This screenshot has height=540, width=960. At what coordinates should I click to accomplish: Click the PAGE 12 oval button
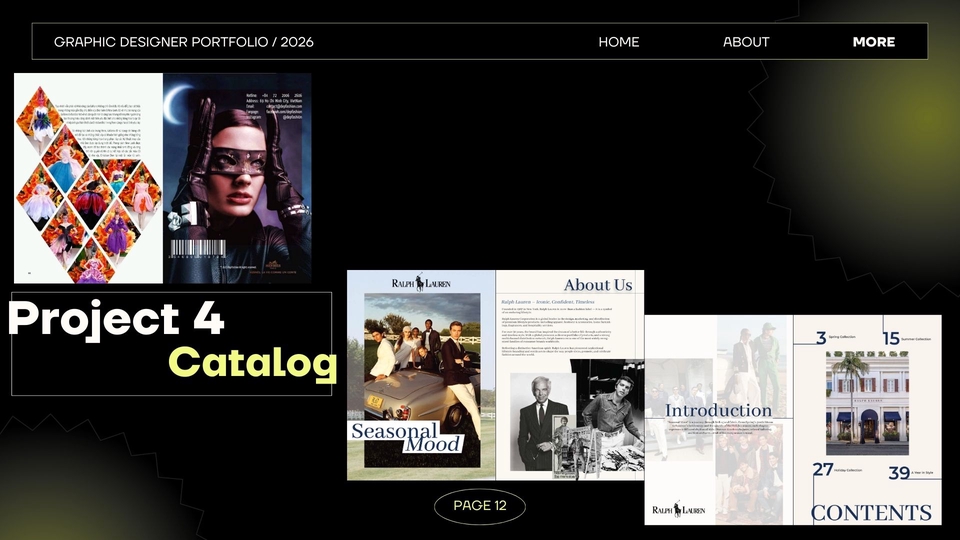pos(480,506)
